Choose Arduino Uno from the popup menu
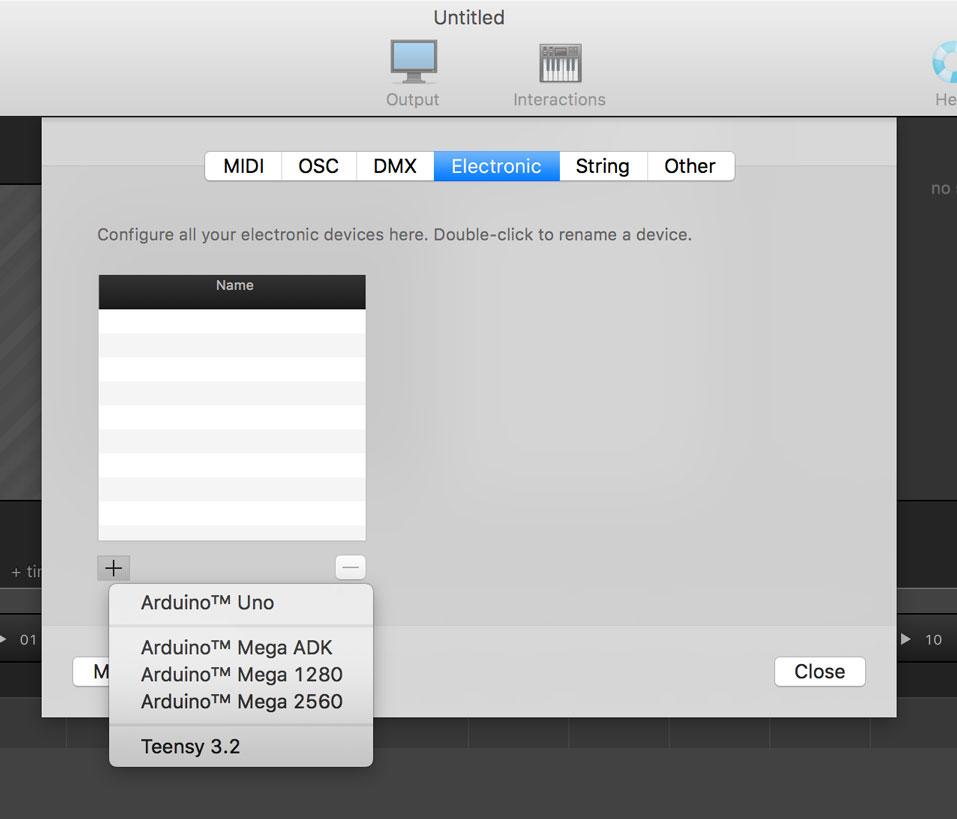Image resolution: width=957 pixels, height=819 pixels. point(207,603)
